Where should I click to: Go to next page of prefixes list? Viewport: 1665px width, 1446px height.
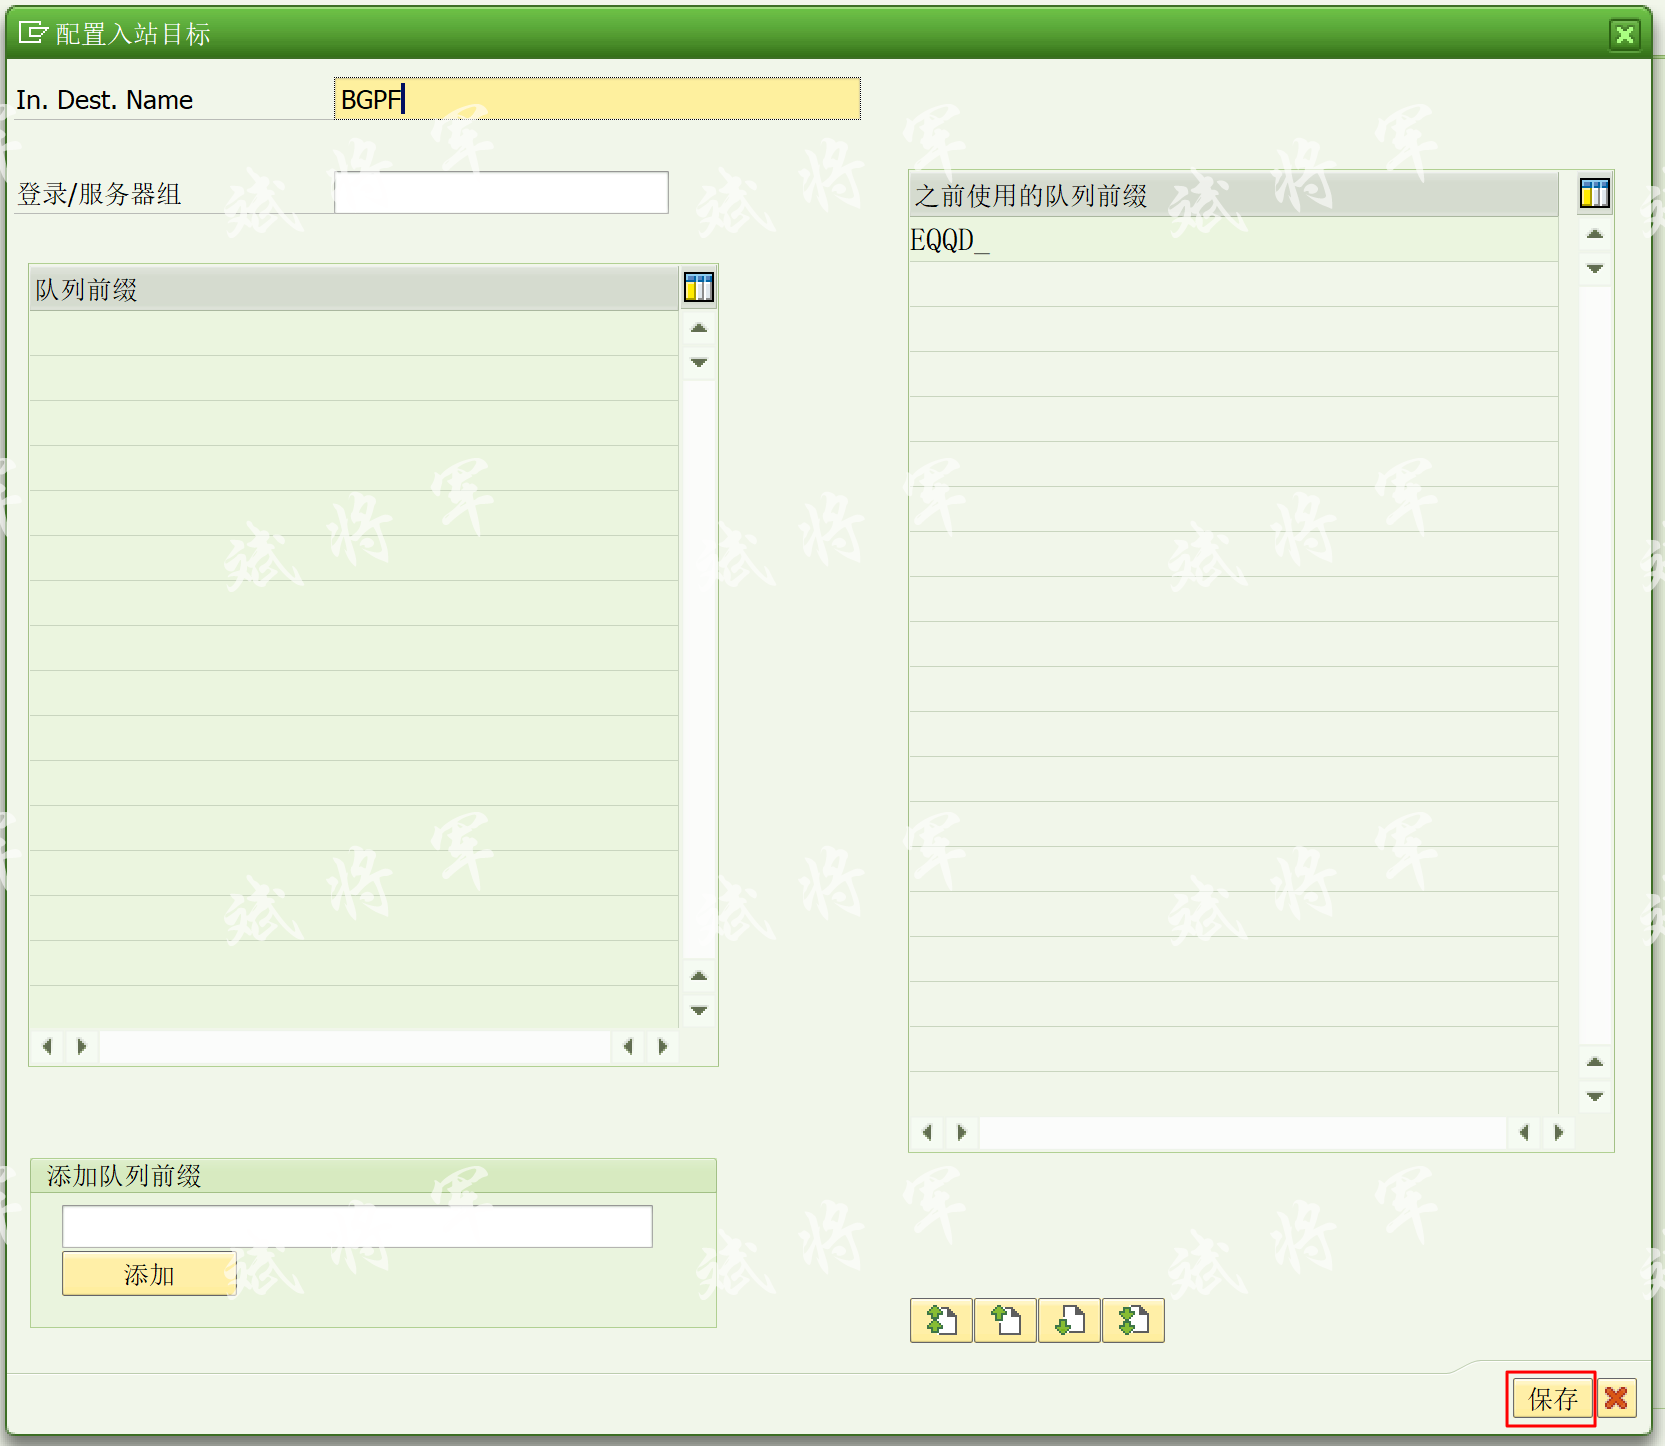[1069, 1321]
